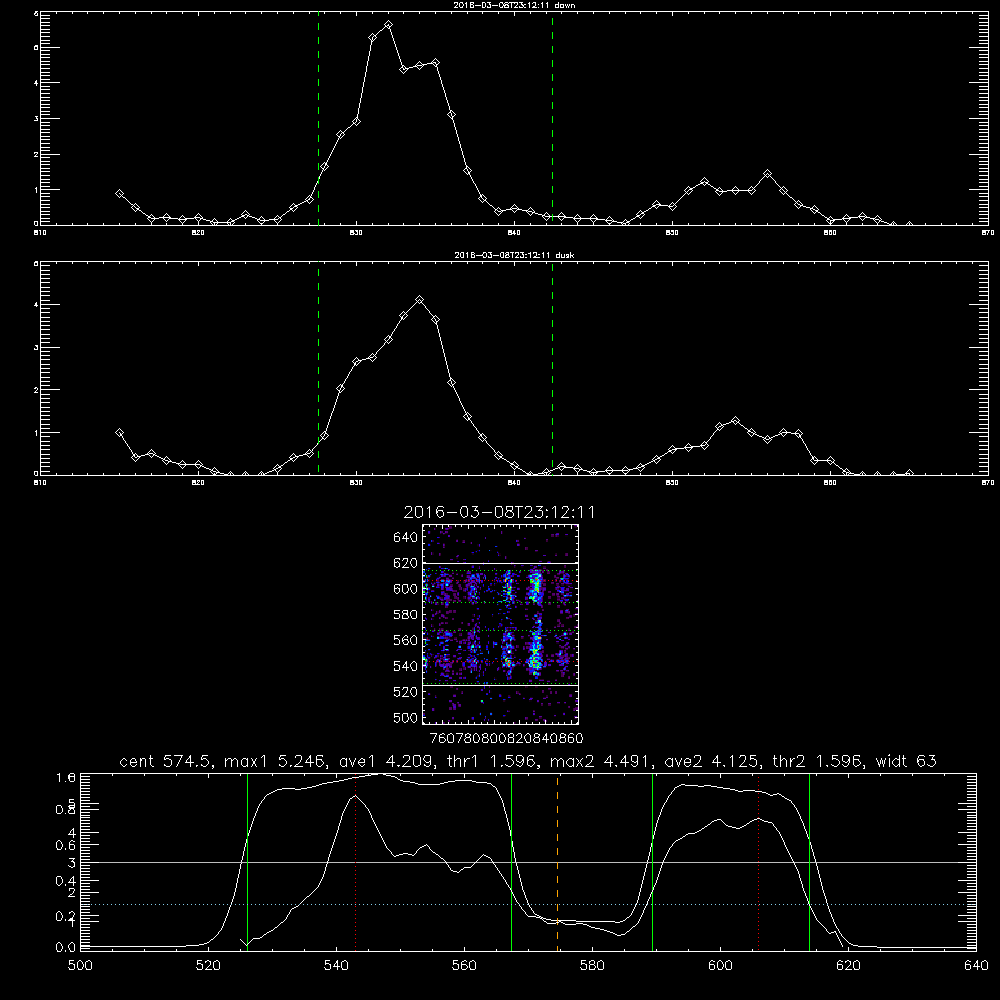Click the green vertical line near 526 in bottom plot
The height and width of the screenshot is (1000, 1000).
click(247, 862)
